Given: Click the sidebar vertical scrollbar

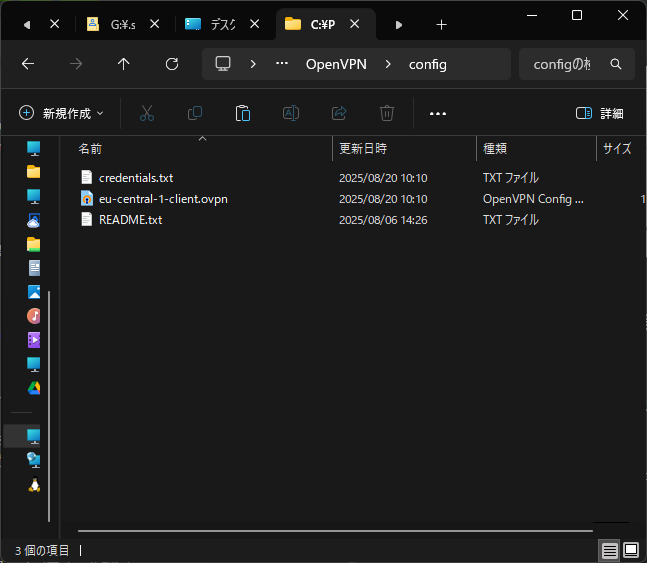Looking at the screenshot, I should [x=49, y=407].
